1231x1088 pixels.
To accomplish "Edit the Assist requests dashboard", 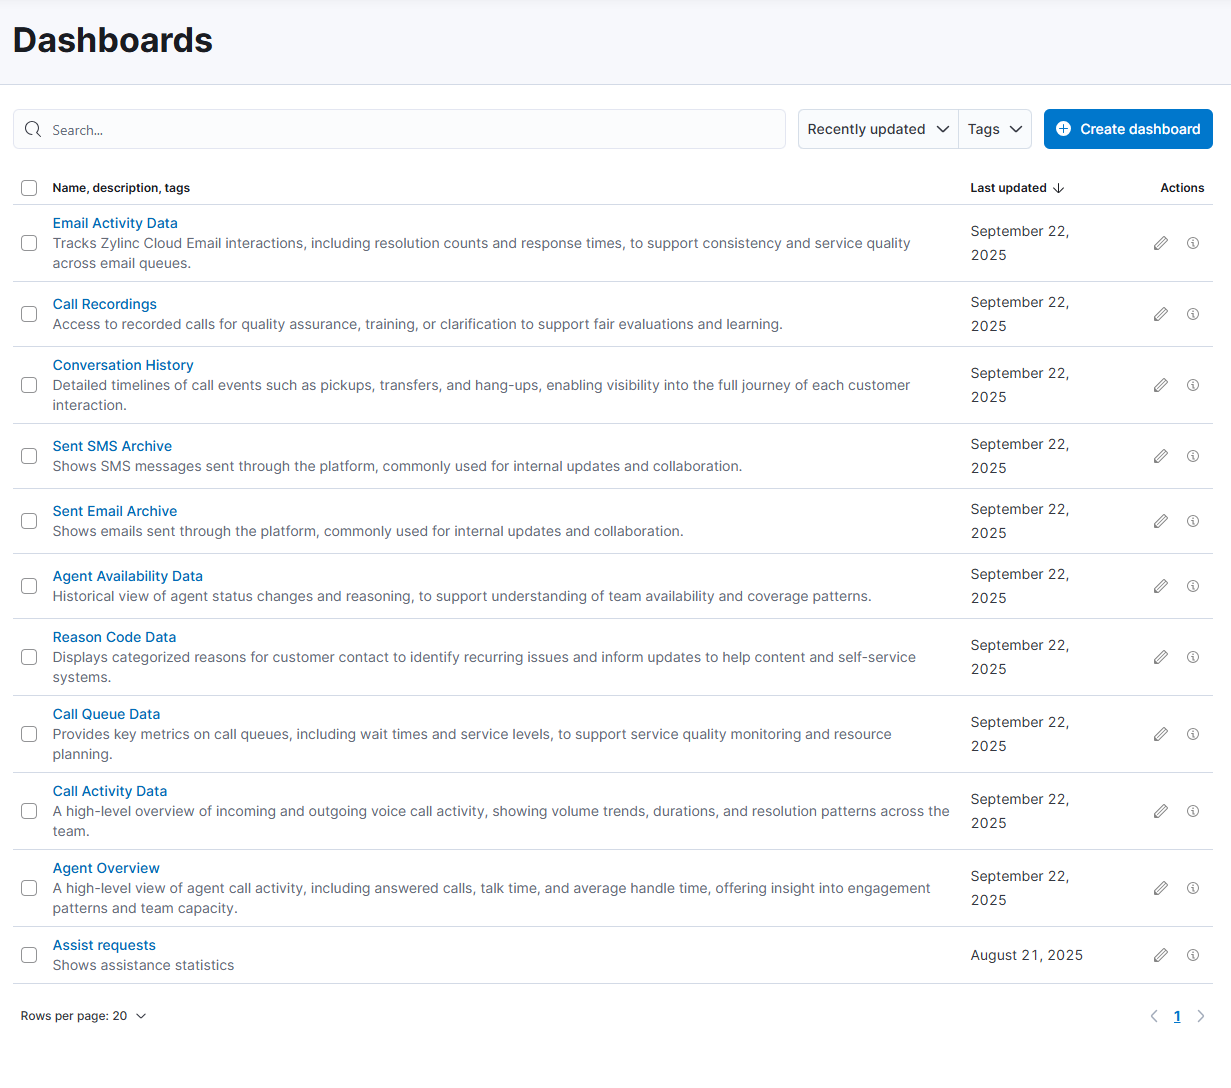I will coord(1161,955).
